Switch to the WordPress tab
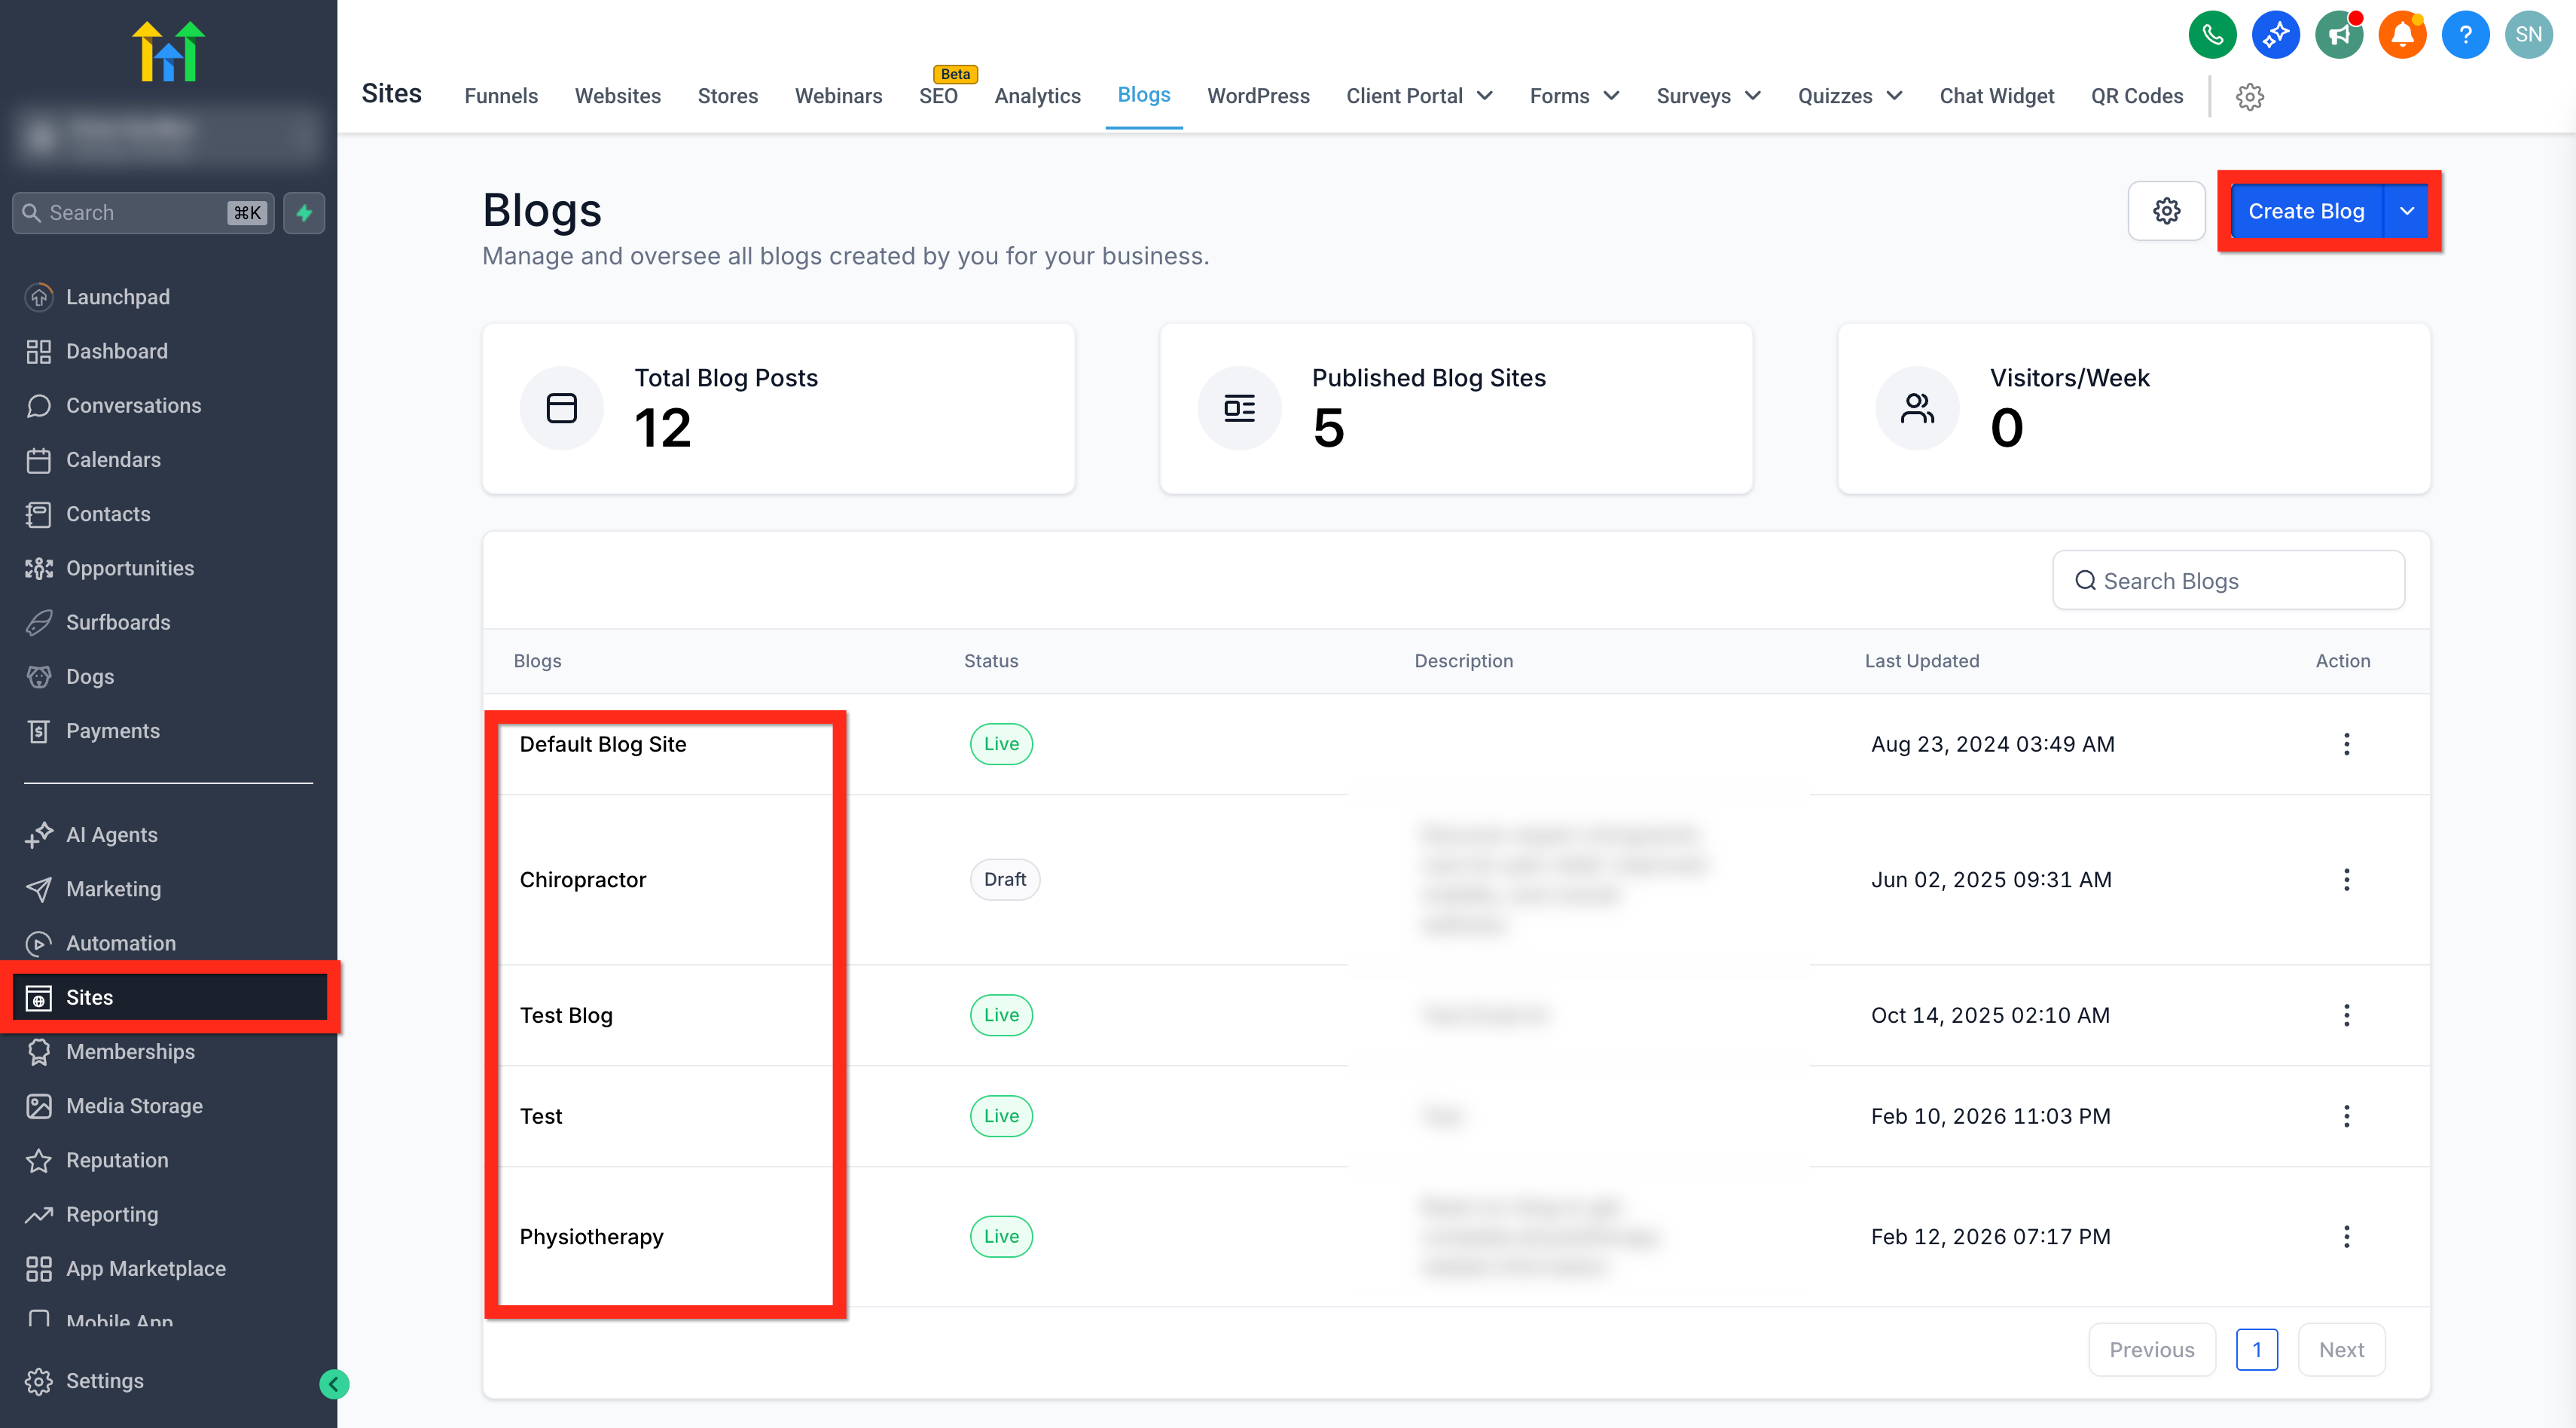2576x1428 pixels. [1258, 96]
